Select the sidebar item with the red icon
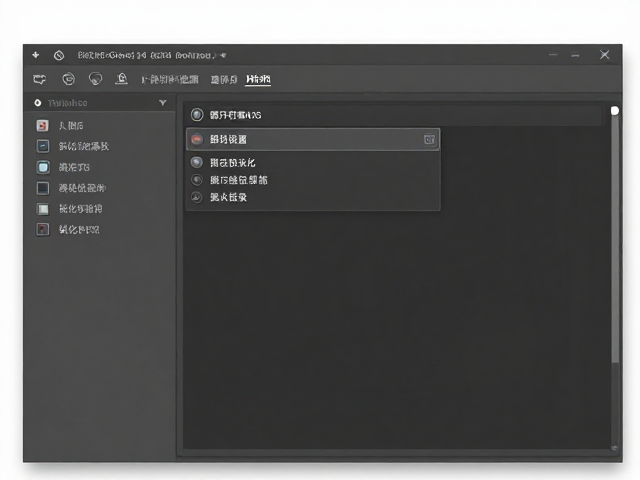The width and height of the screenshot is (640, 480). pos(100,125)
